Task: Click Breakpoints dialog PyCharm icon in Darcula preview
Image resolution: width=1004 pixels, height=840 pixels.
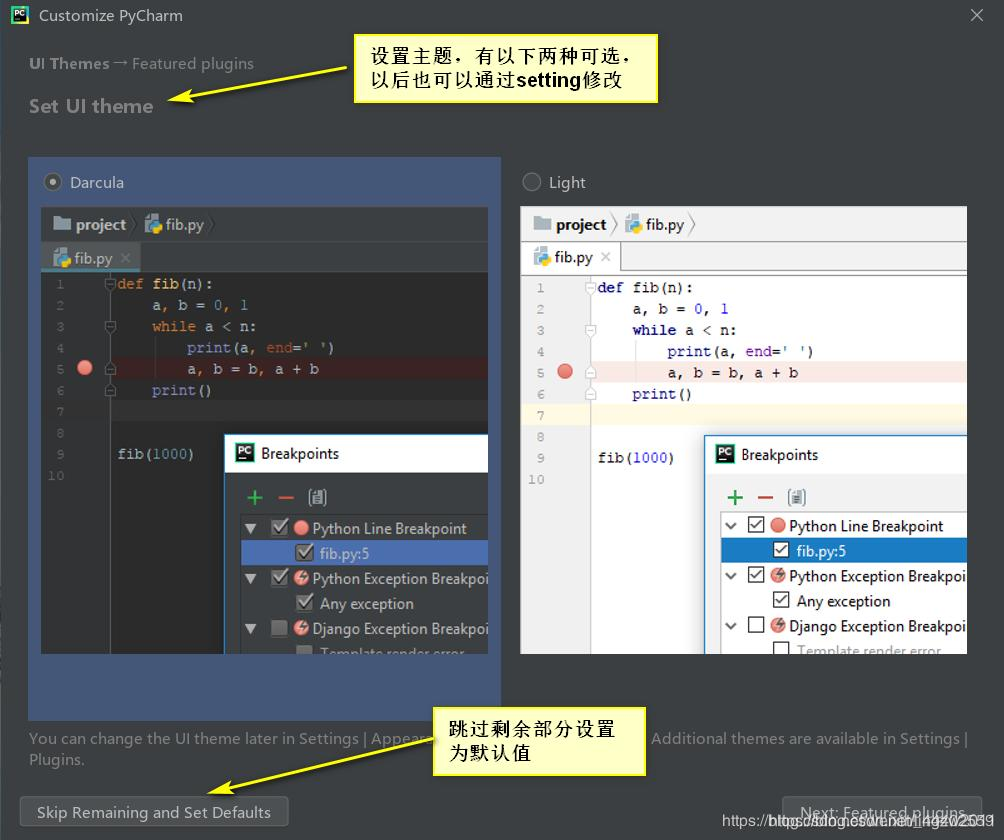Action: pos(245,453)
